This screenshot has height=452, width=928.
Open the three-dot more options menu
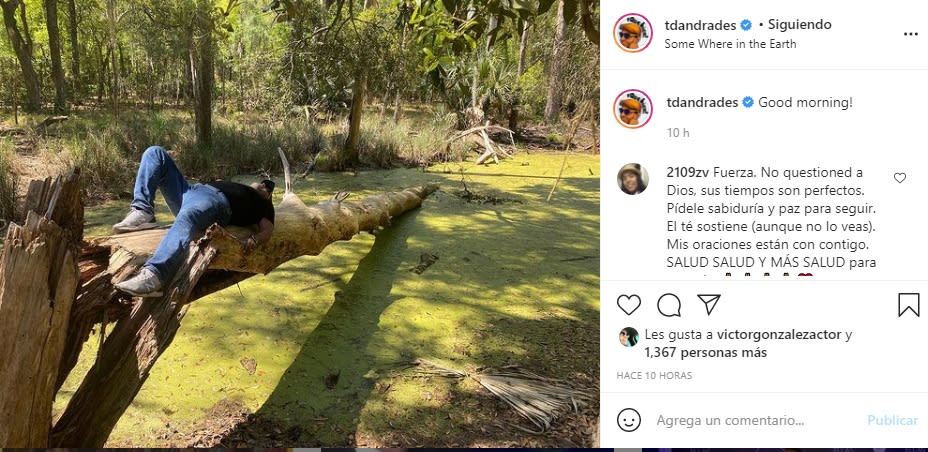coord(910,33)
